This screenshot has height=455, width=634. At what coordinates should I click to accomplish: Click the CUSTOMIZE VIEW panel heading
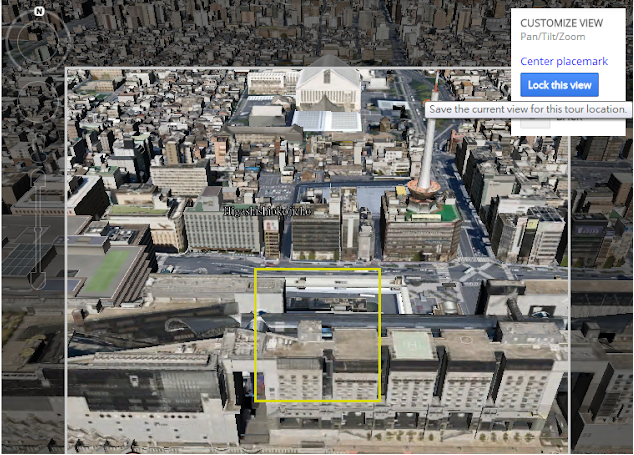pyautogui.click(x=562, y=22)
